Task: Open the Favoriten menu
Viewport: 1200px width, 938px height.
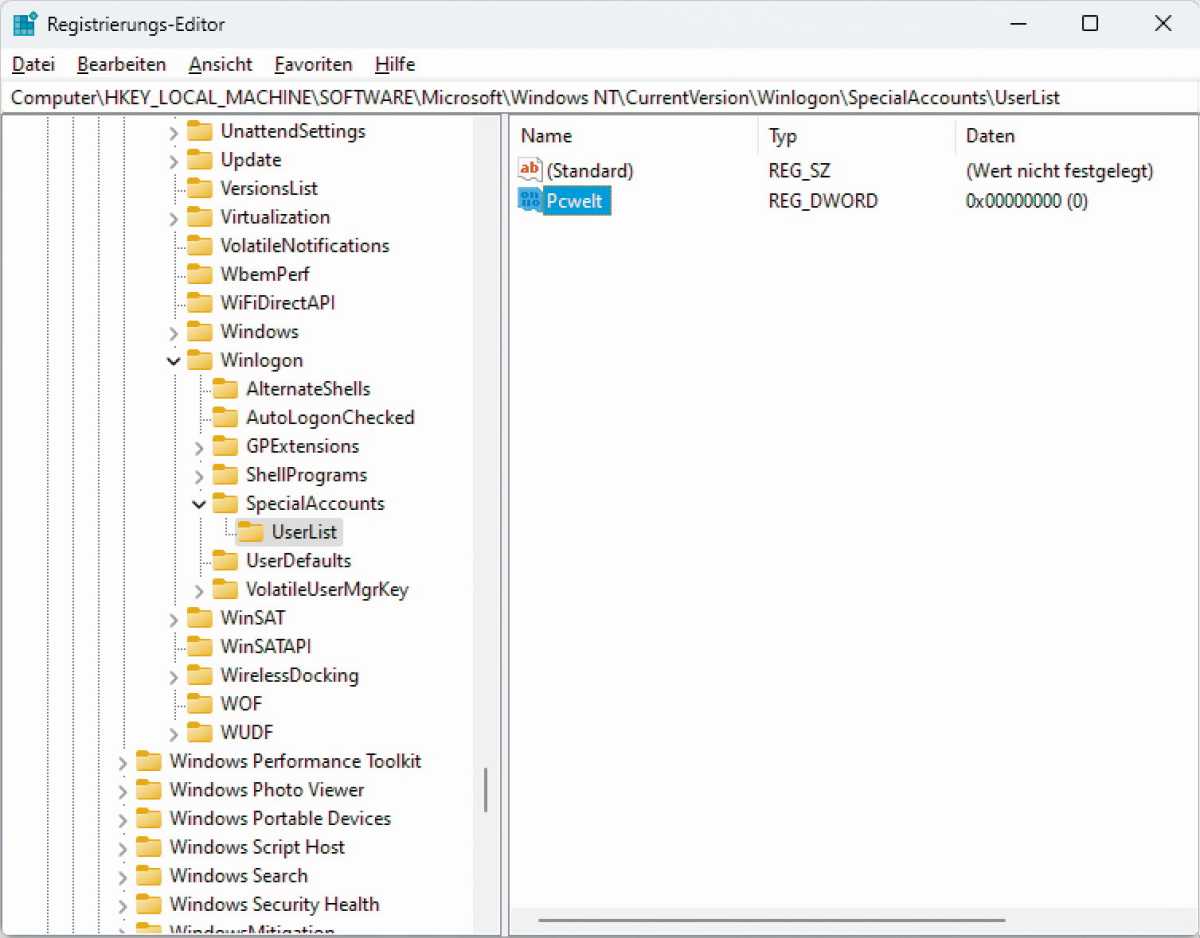Action: tap(313, 64)
